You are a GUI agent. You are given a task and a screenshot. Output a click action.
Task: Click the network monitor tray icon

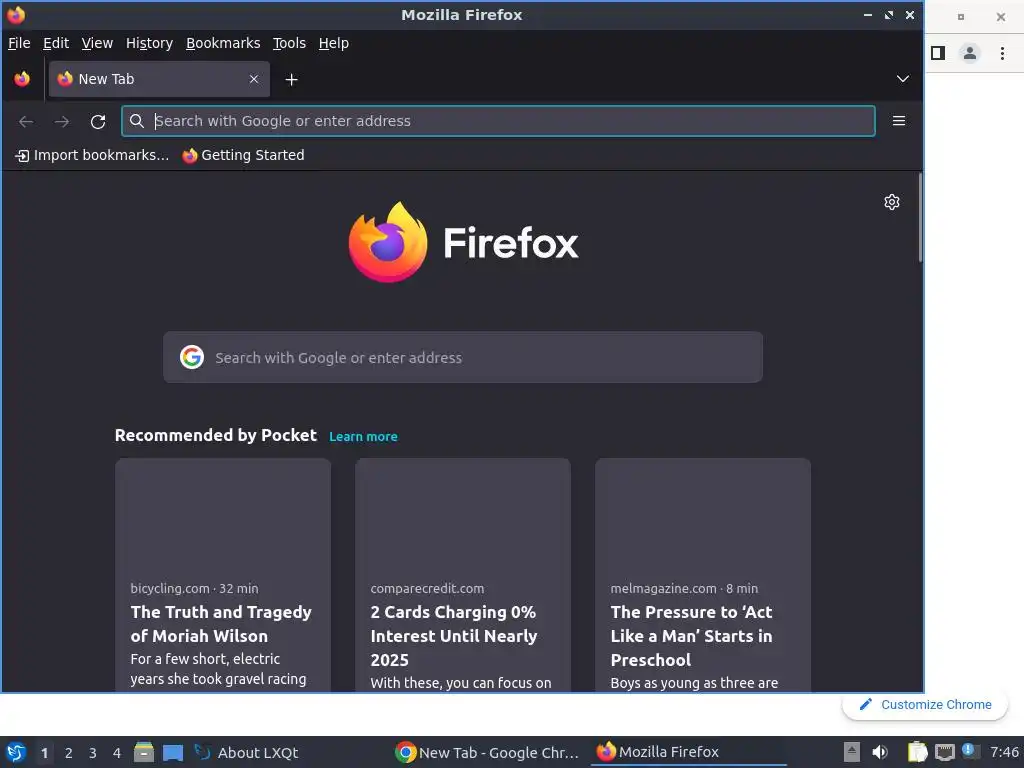coord(944,752)
